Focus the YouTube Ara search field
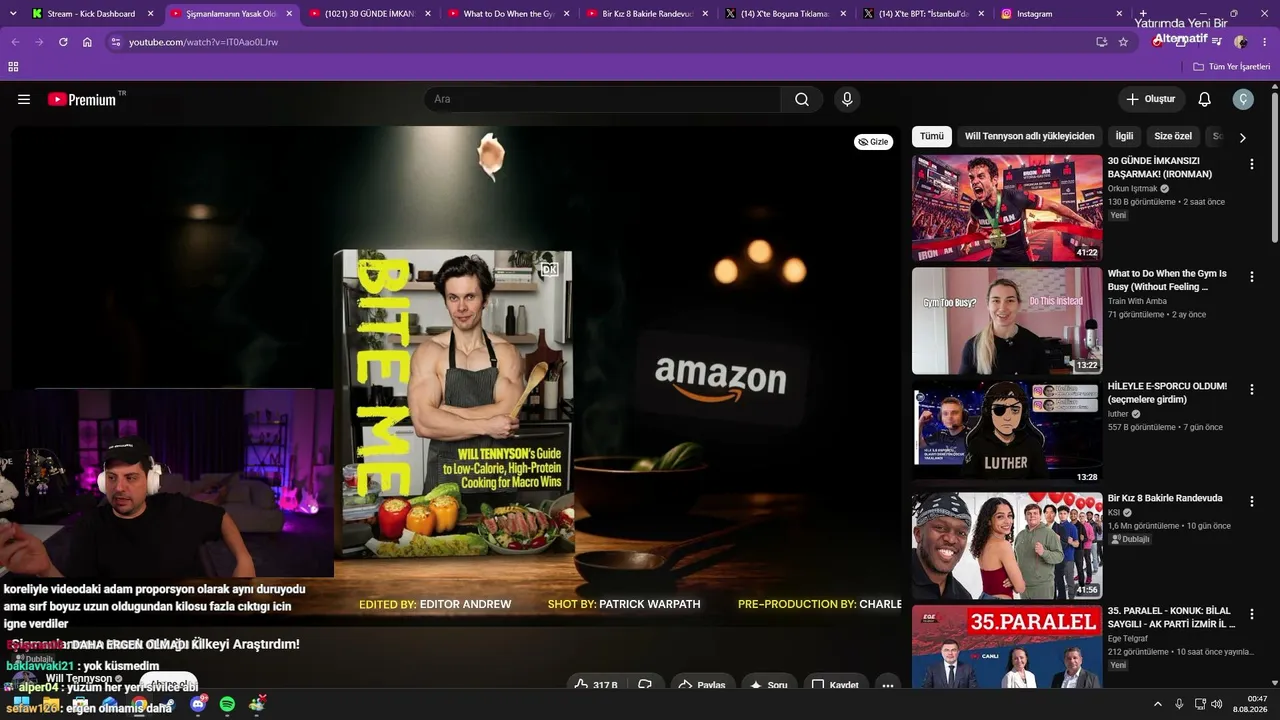Screen dimensions: 1280x720 602,99
